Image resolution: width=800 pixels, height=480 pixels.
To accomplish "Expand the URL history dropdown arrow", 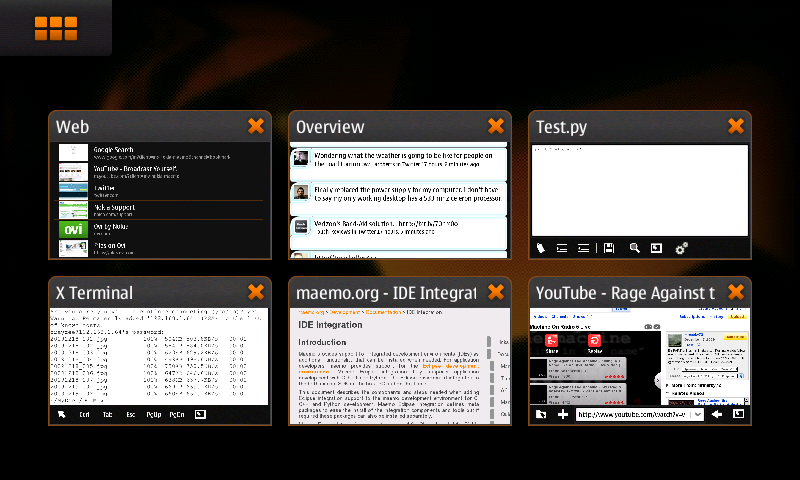I will [x=697, y=414].
